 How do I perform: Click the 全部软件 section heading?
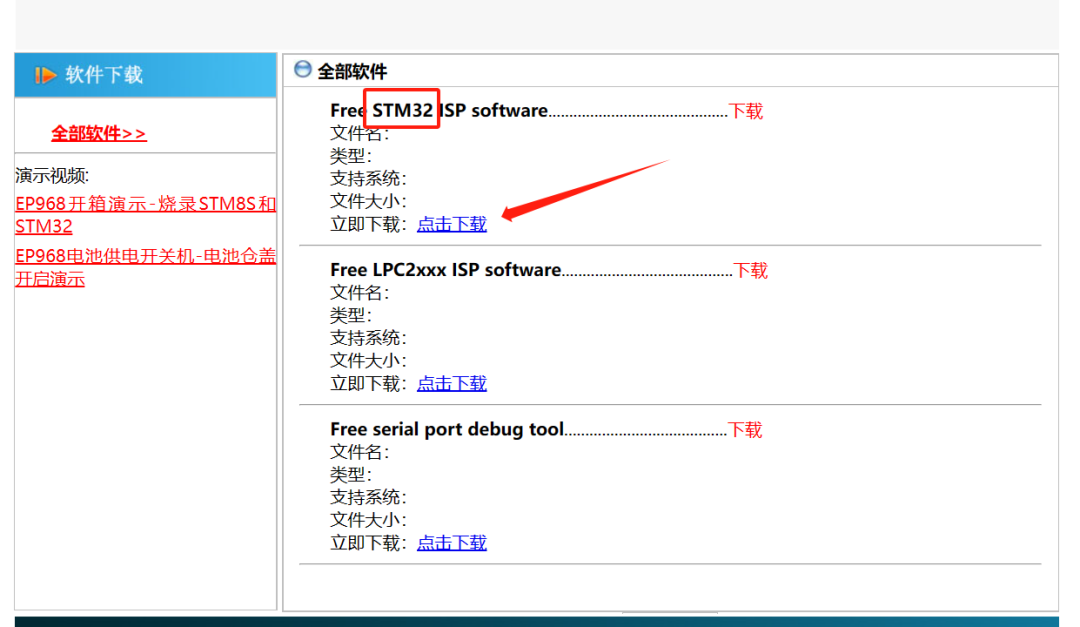(x=352, y=72)
